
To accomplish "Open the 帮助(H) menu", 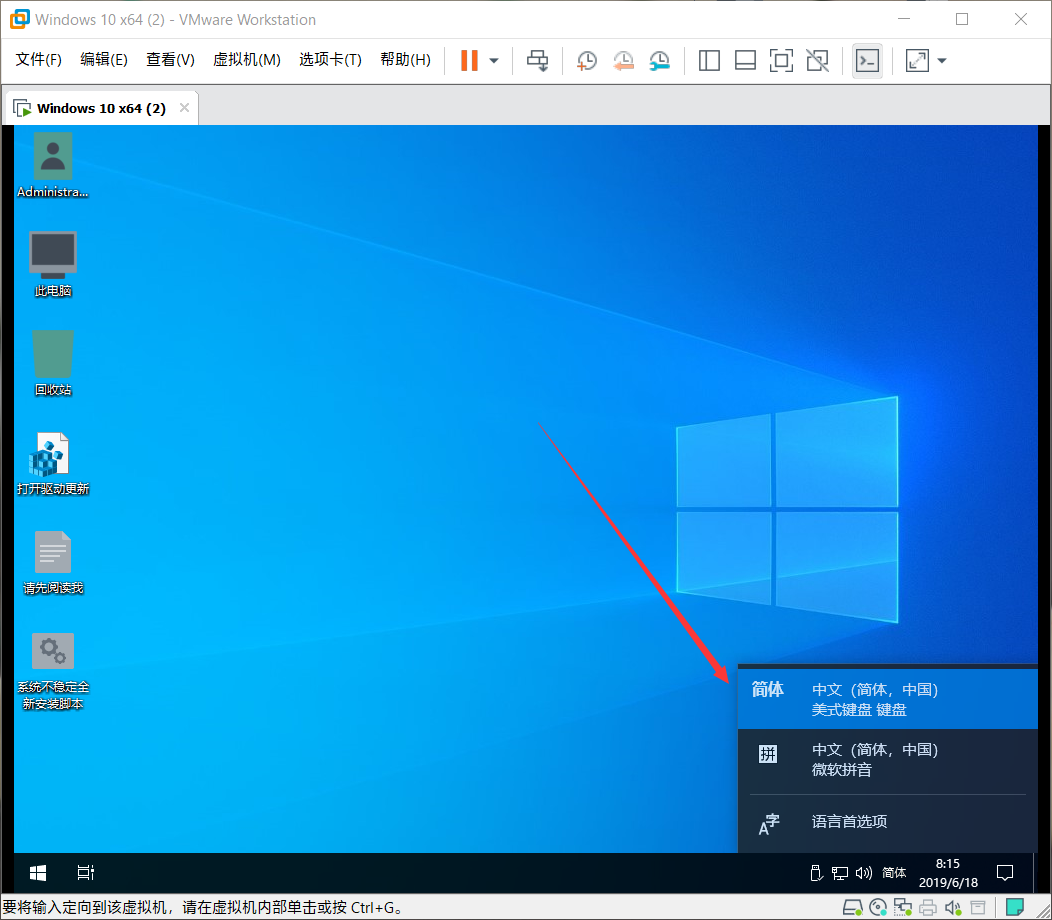I will (x=405, y=60).
